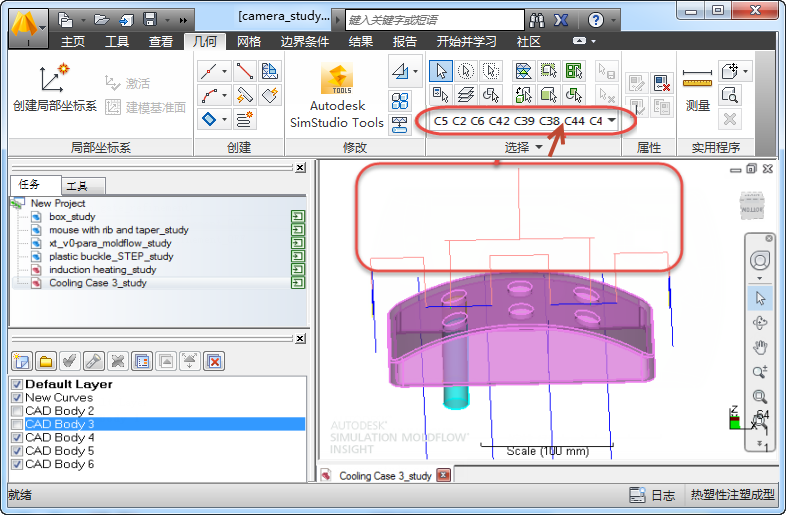Click 热塑性注塑成型 in status bar
Viewport: 786px width, 515px height.
point(732,495)
